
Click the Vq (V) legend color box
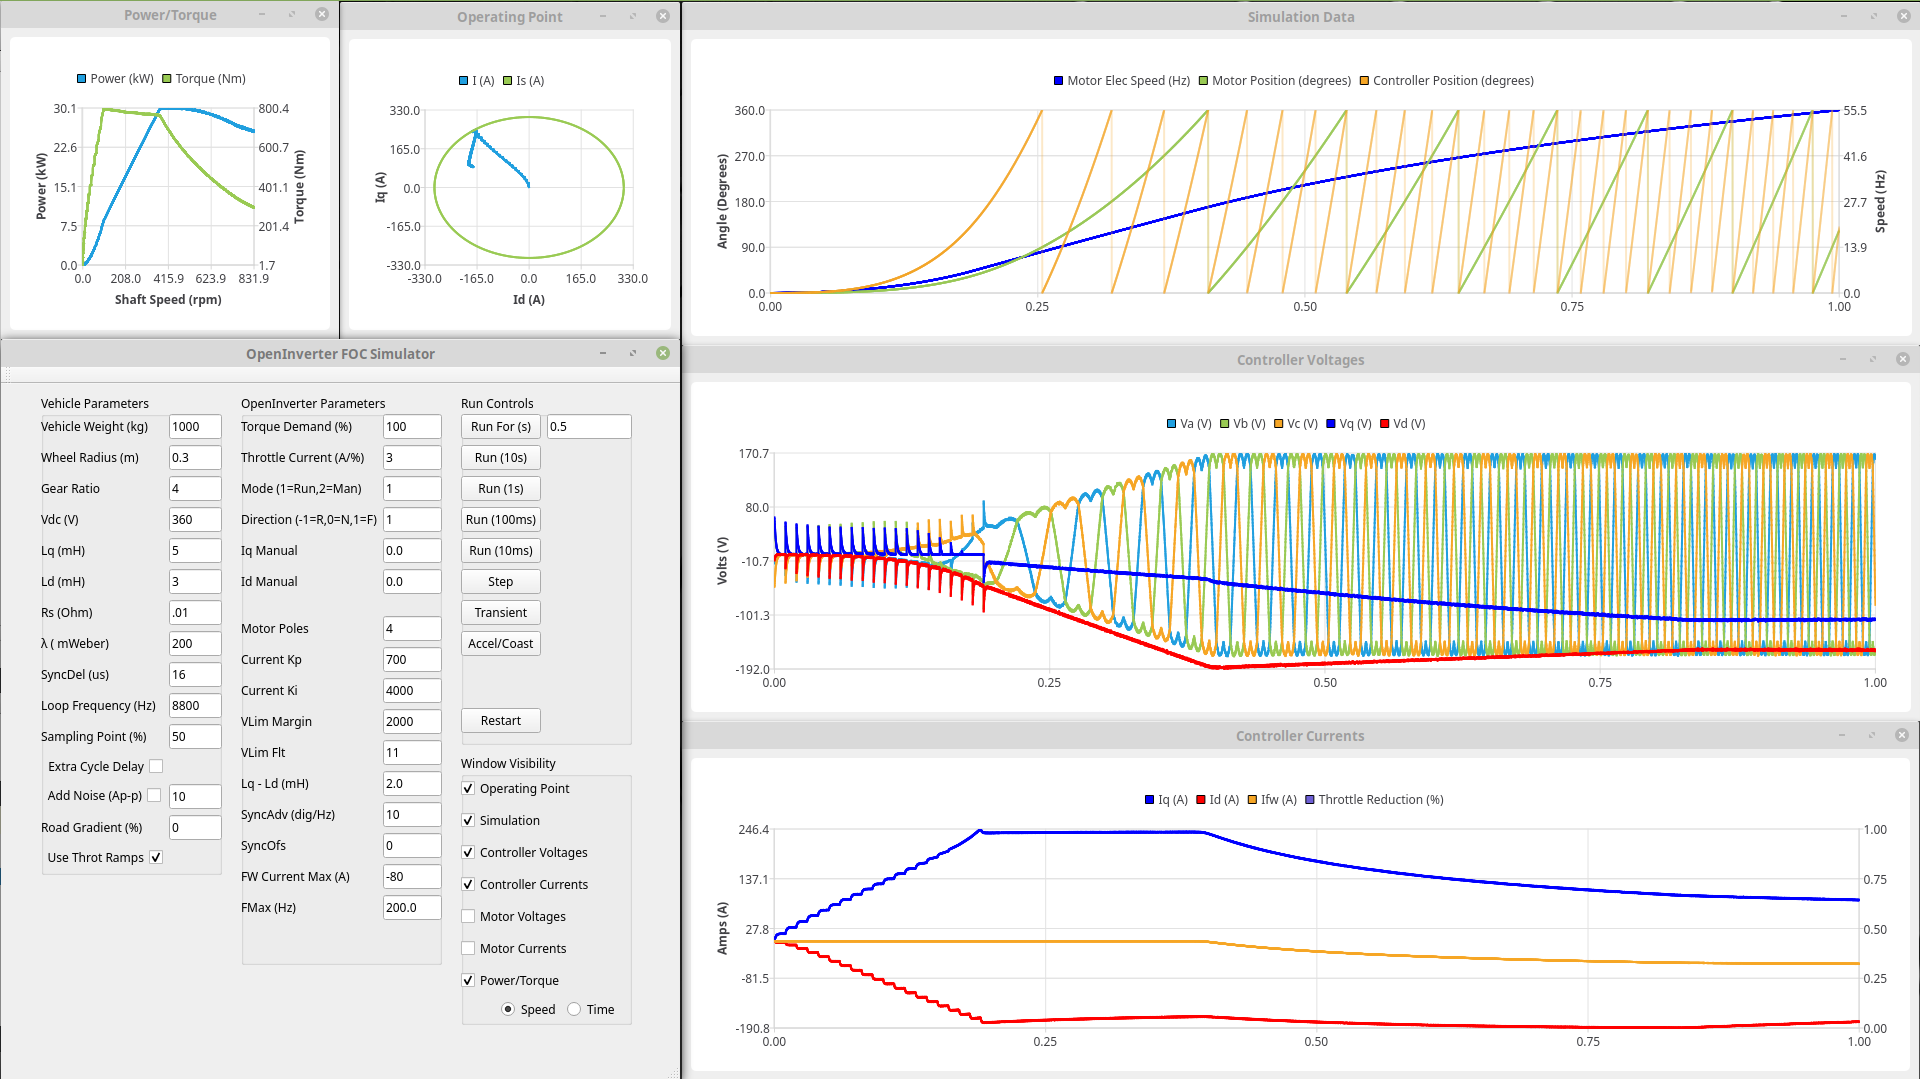pos(1331,424)
